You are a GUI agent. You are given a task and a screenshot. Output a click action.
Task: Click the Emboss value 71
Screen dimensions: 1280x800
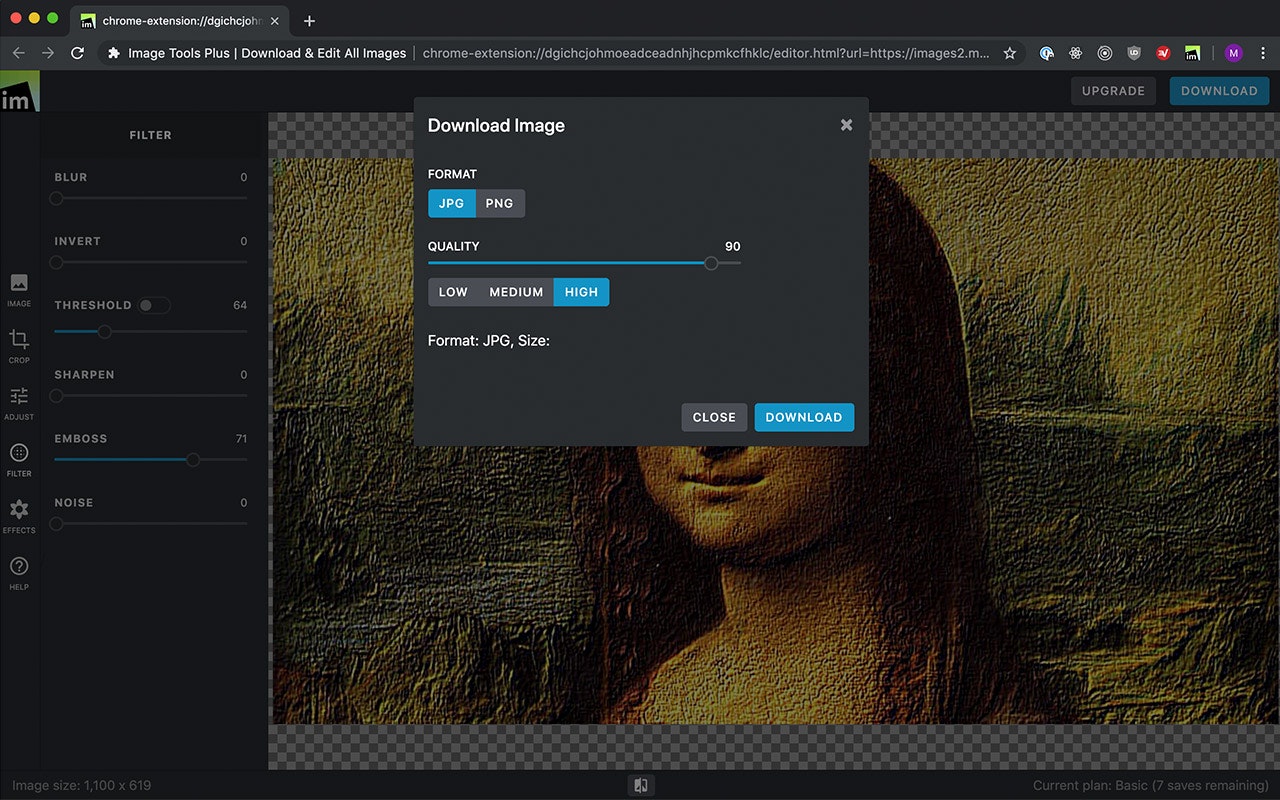point(241,439)
